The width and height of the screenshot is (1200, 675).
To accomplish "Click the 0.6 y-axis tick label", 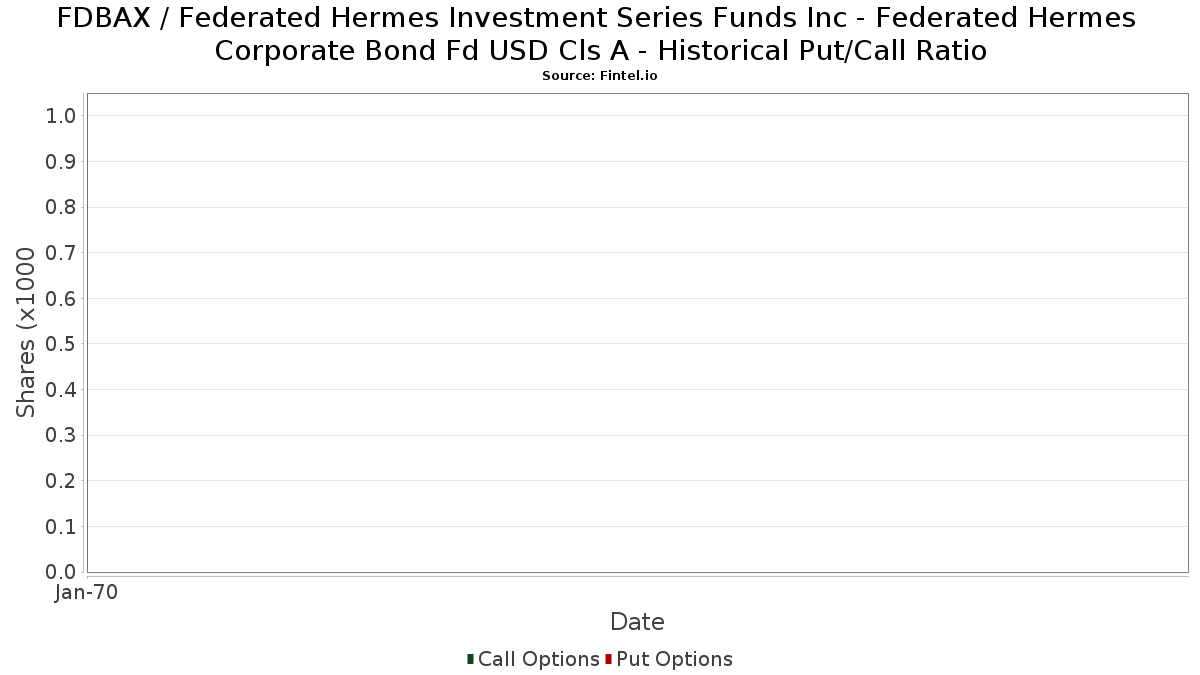I will (61, 299).
